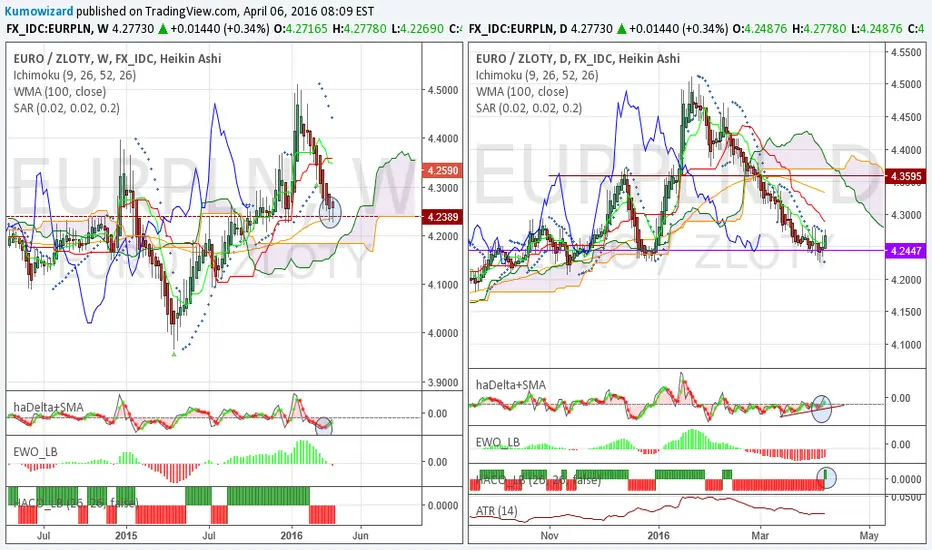Select the EURO / ZLOTY, D chart title

(x=578, y=58)
